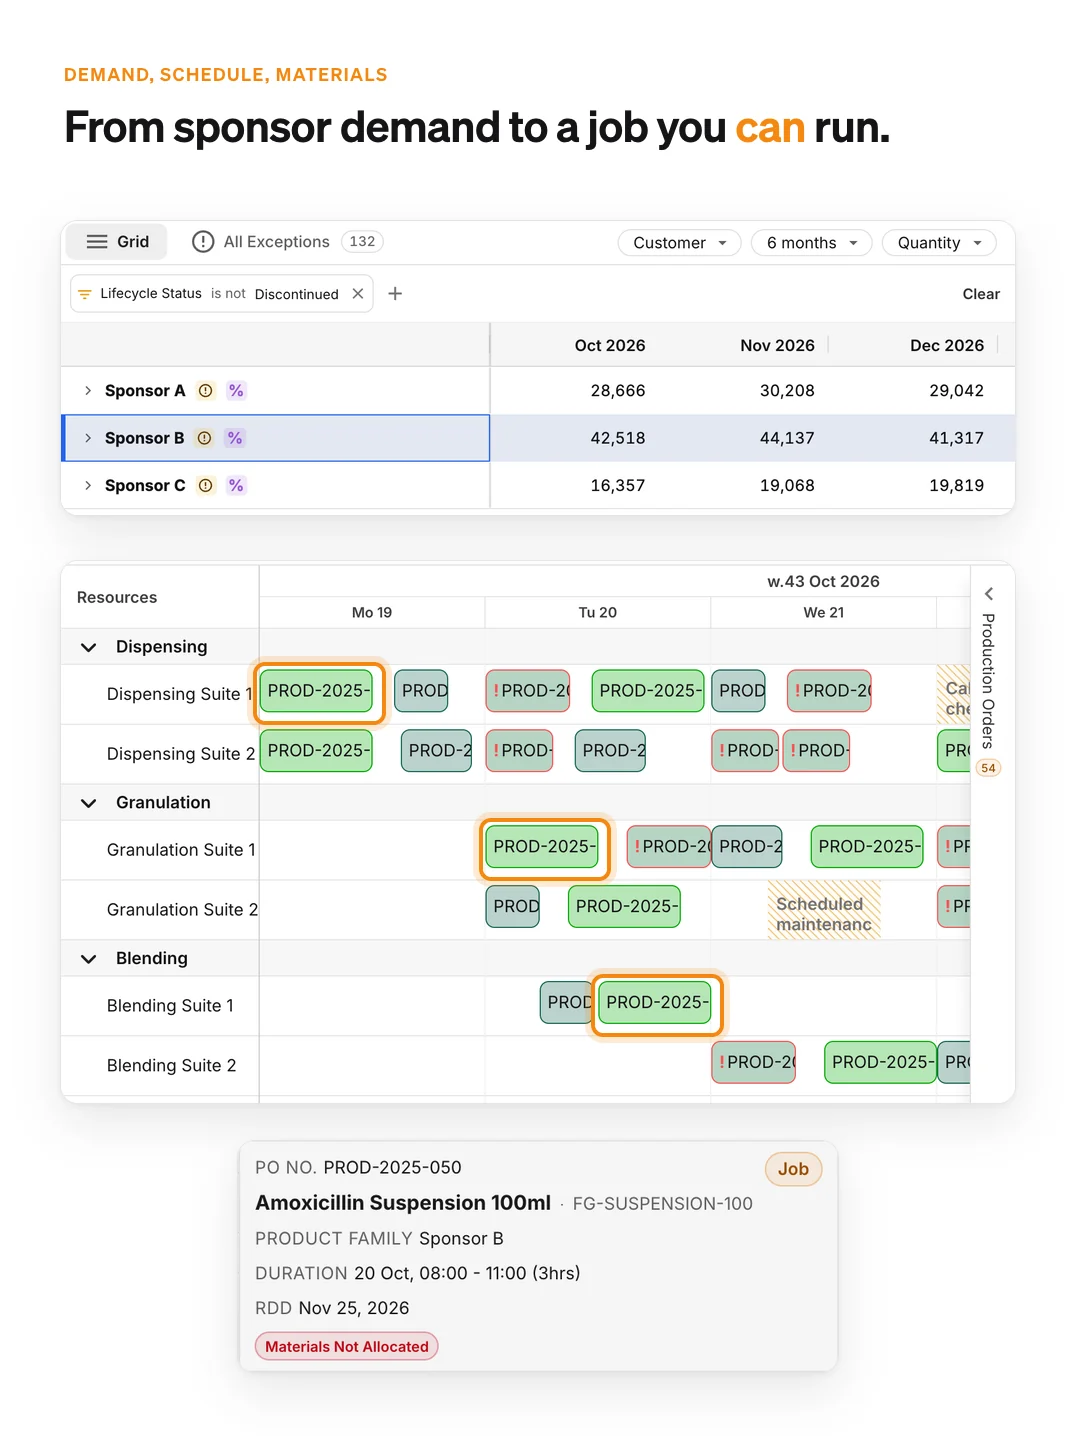Expand the Sponsor A row
The height and width of the screenshot is (1446, 1074).
point(88,391)
